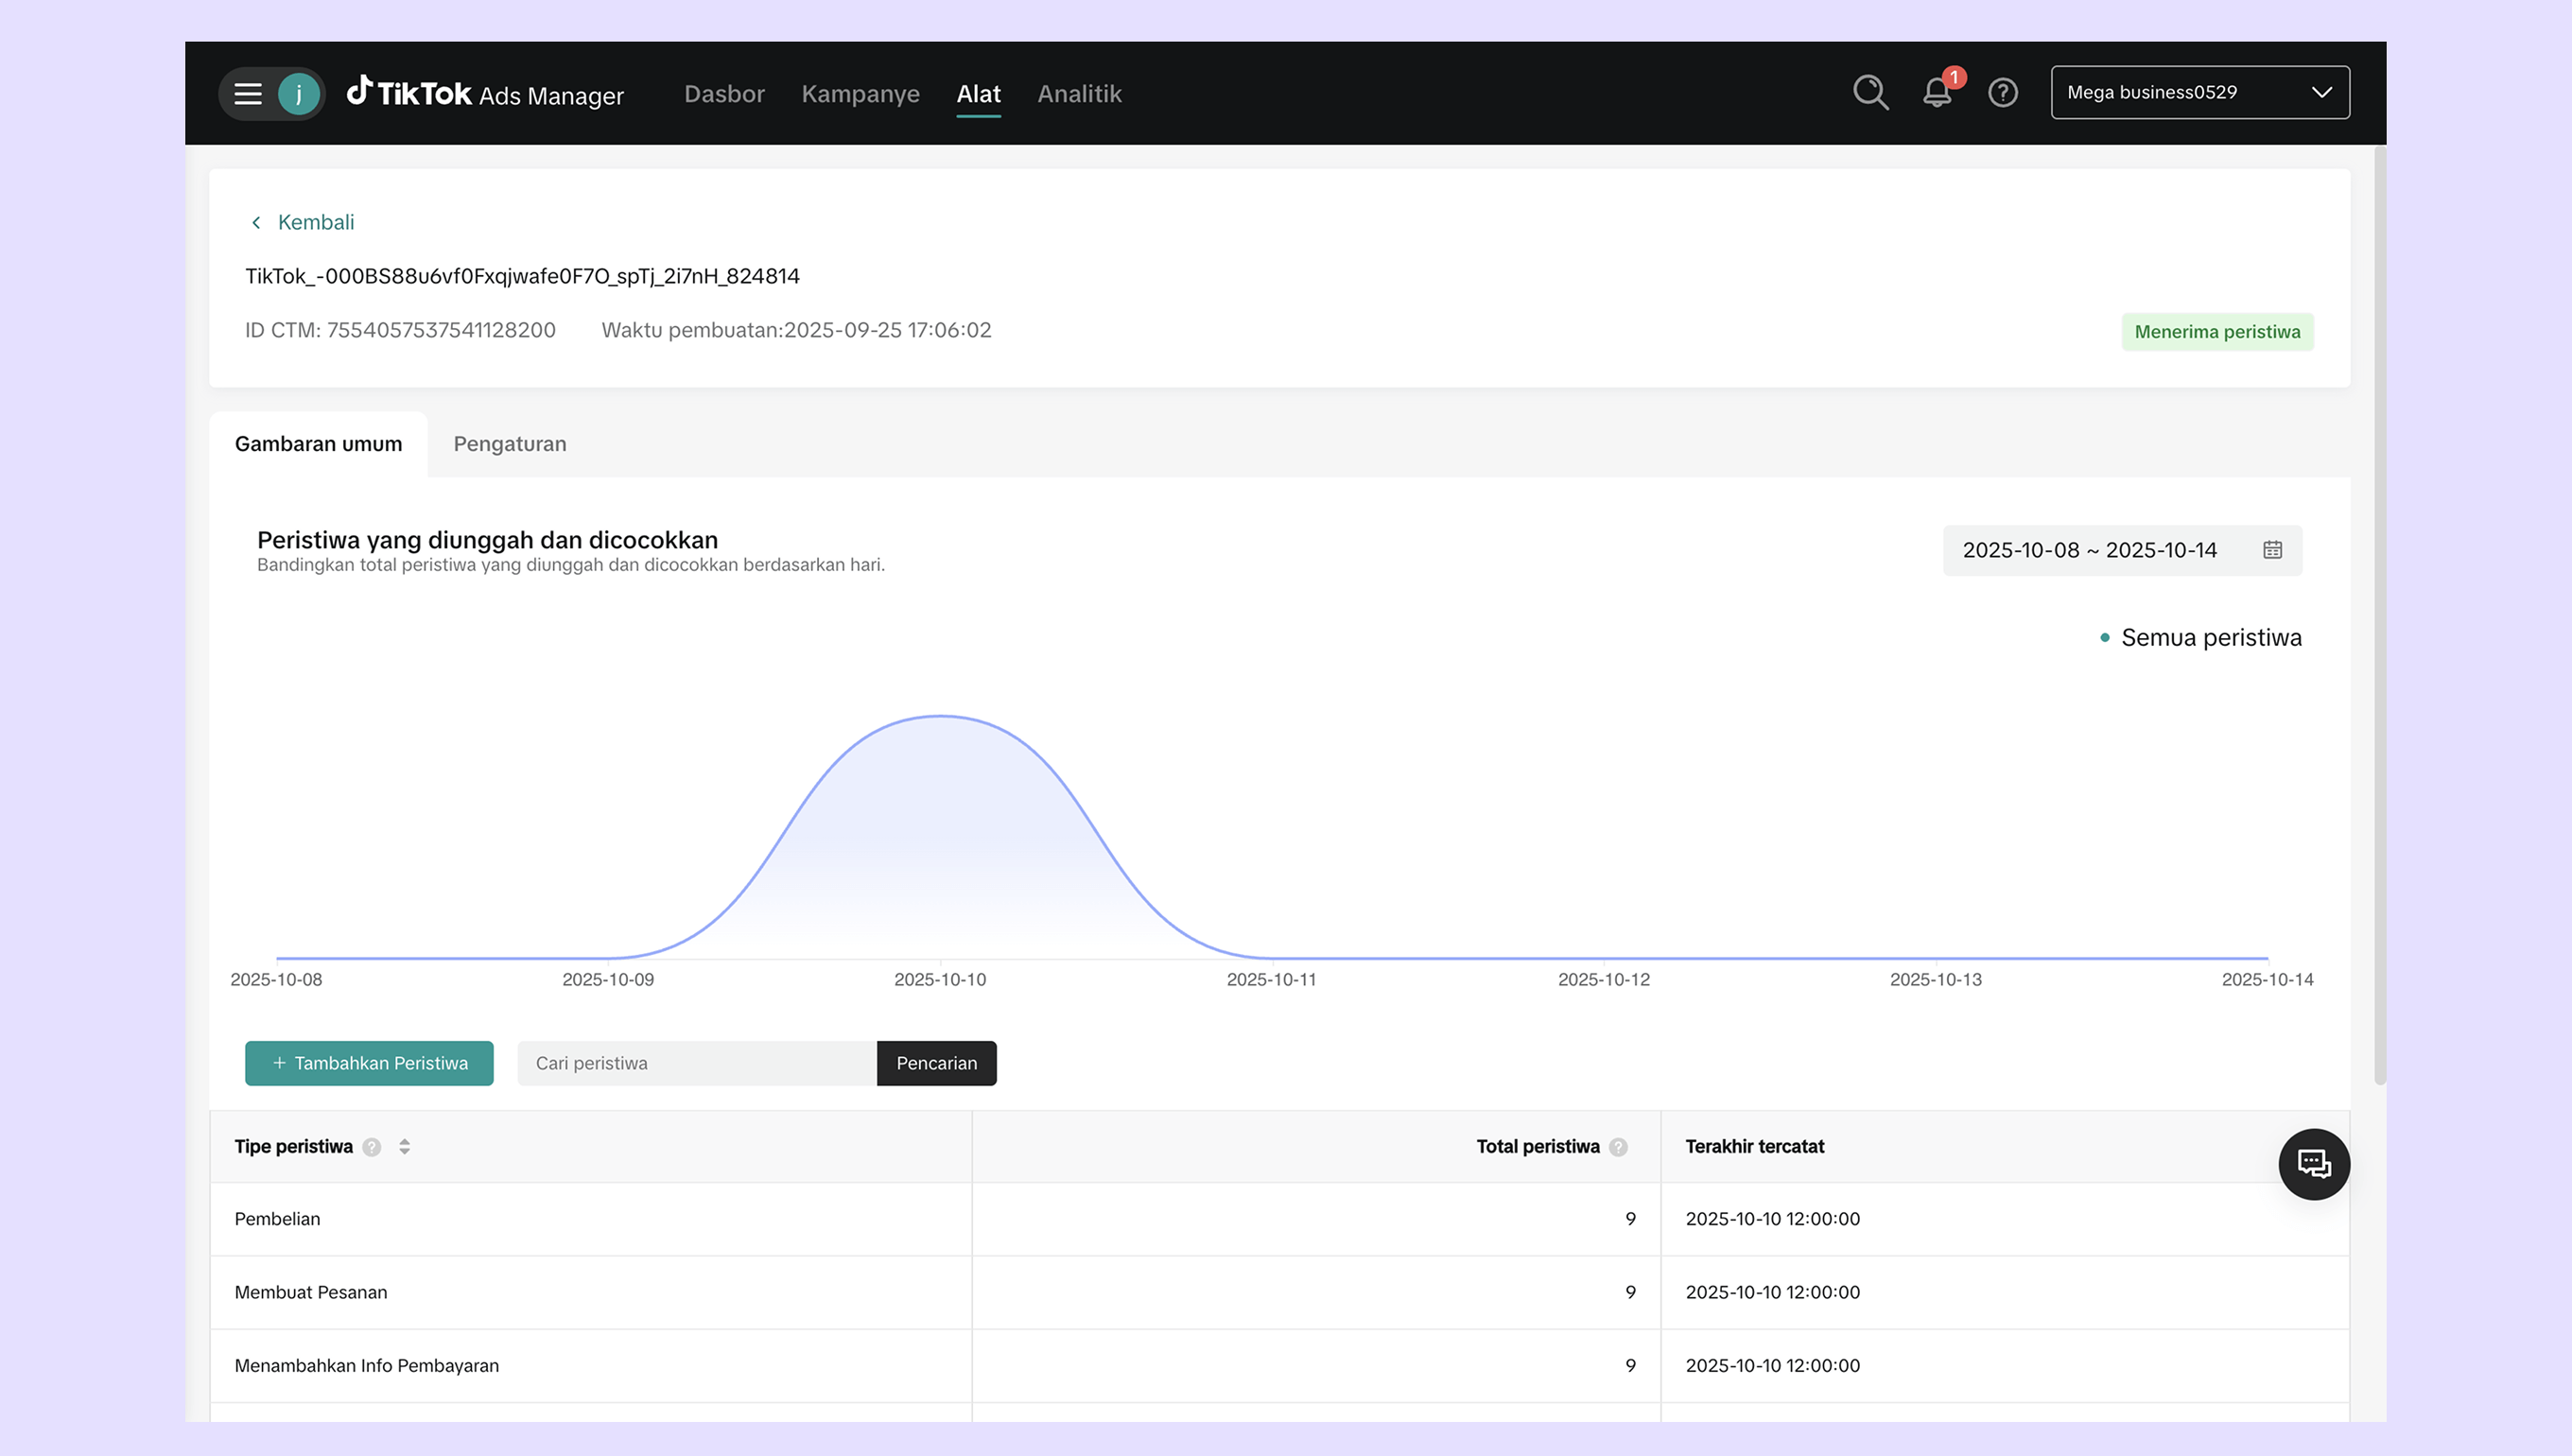The width and height of the screenshot is (2572, 1456).
Task: Click the Kembali back link
Action: coord(301,222)
